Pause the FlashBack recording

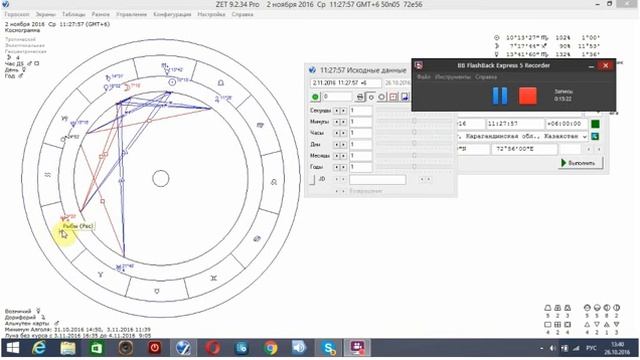click(x=500, y=96)
